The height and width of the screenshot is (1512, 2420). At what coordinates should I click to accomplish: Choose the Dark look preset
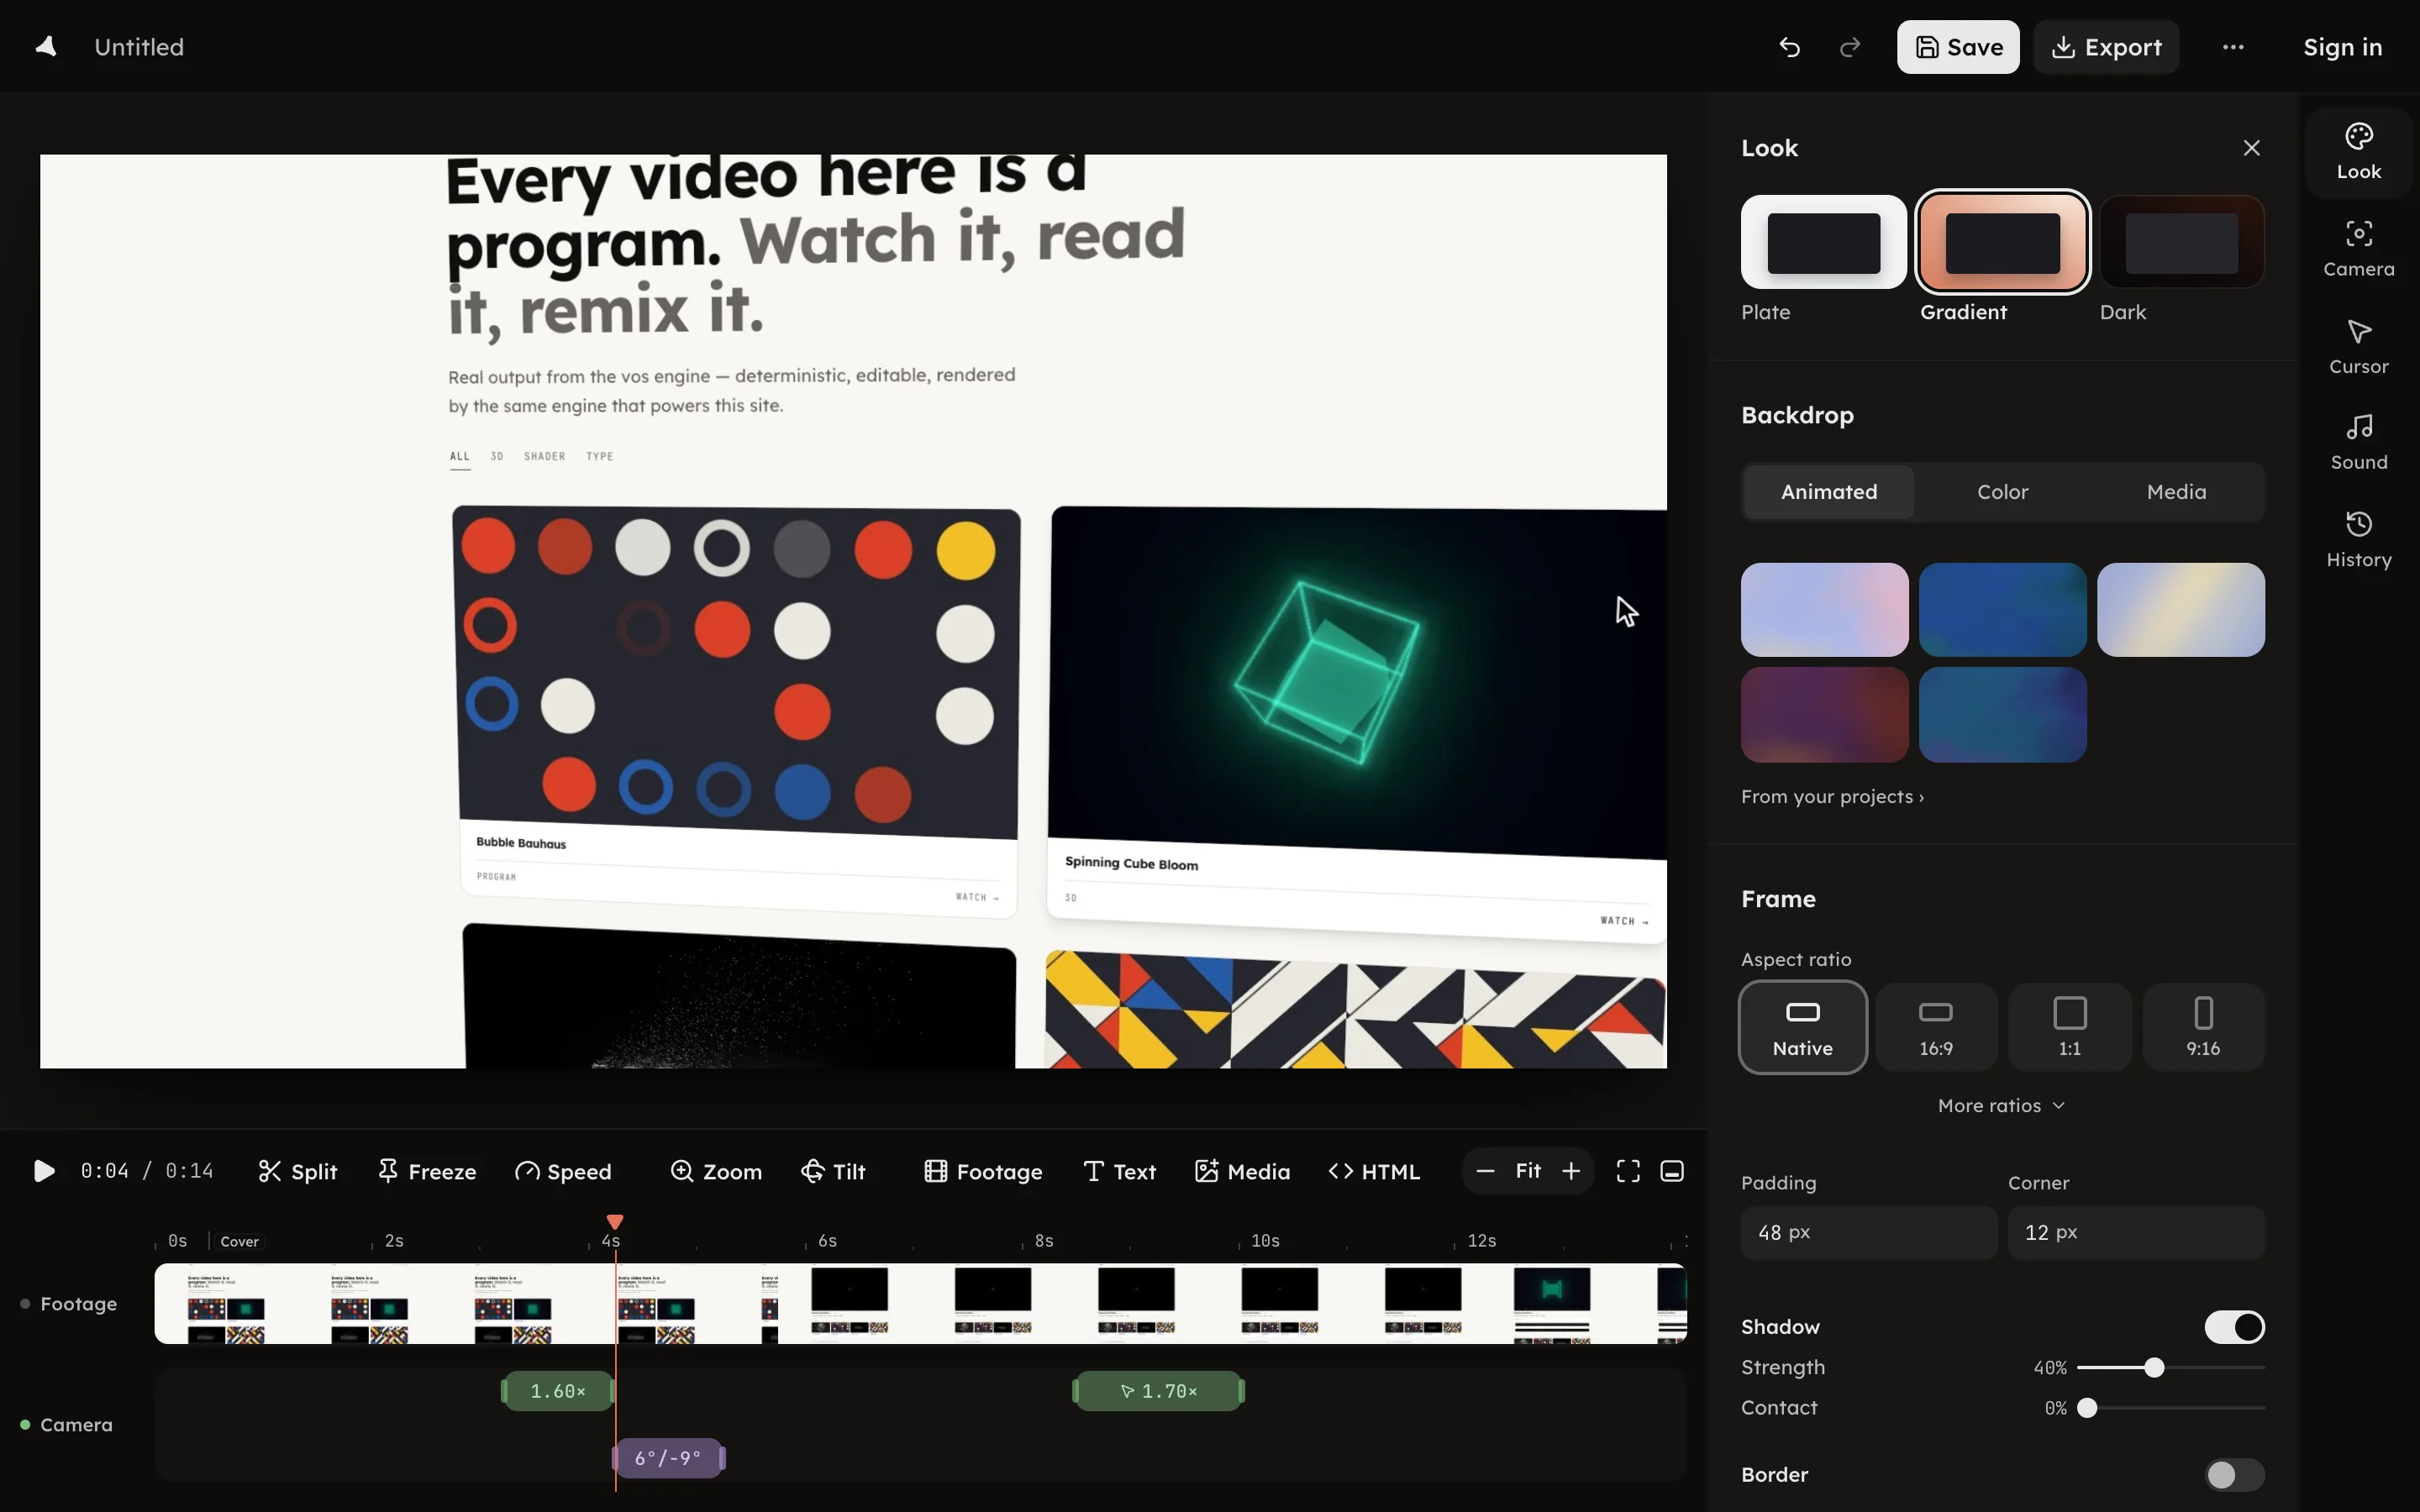[x=2181, y=242]
